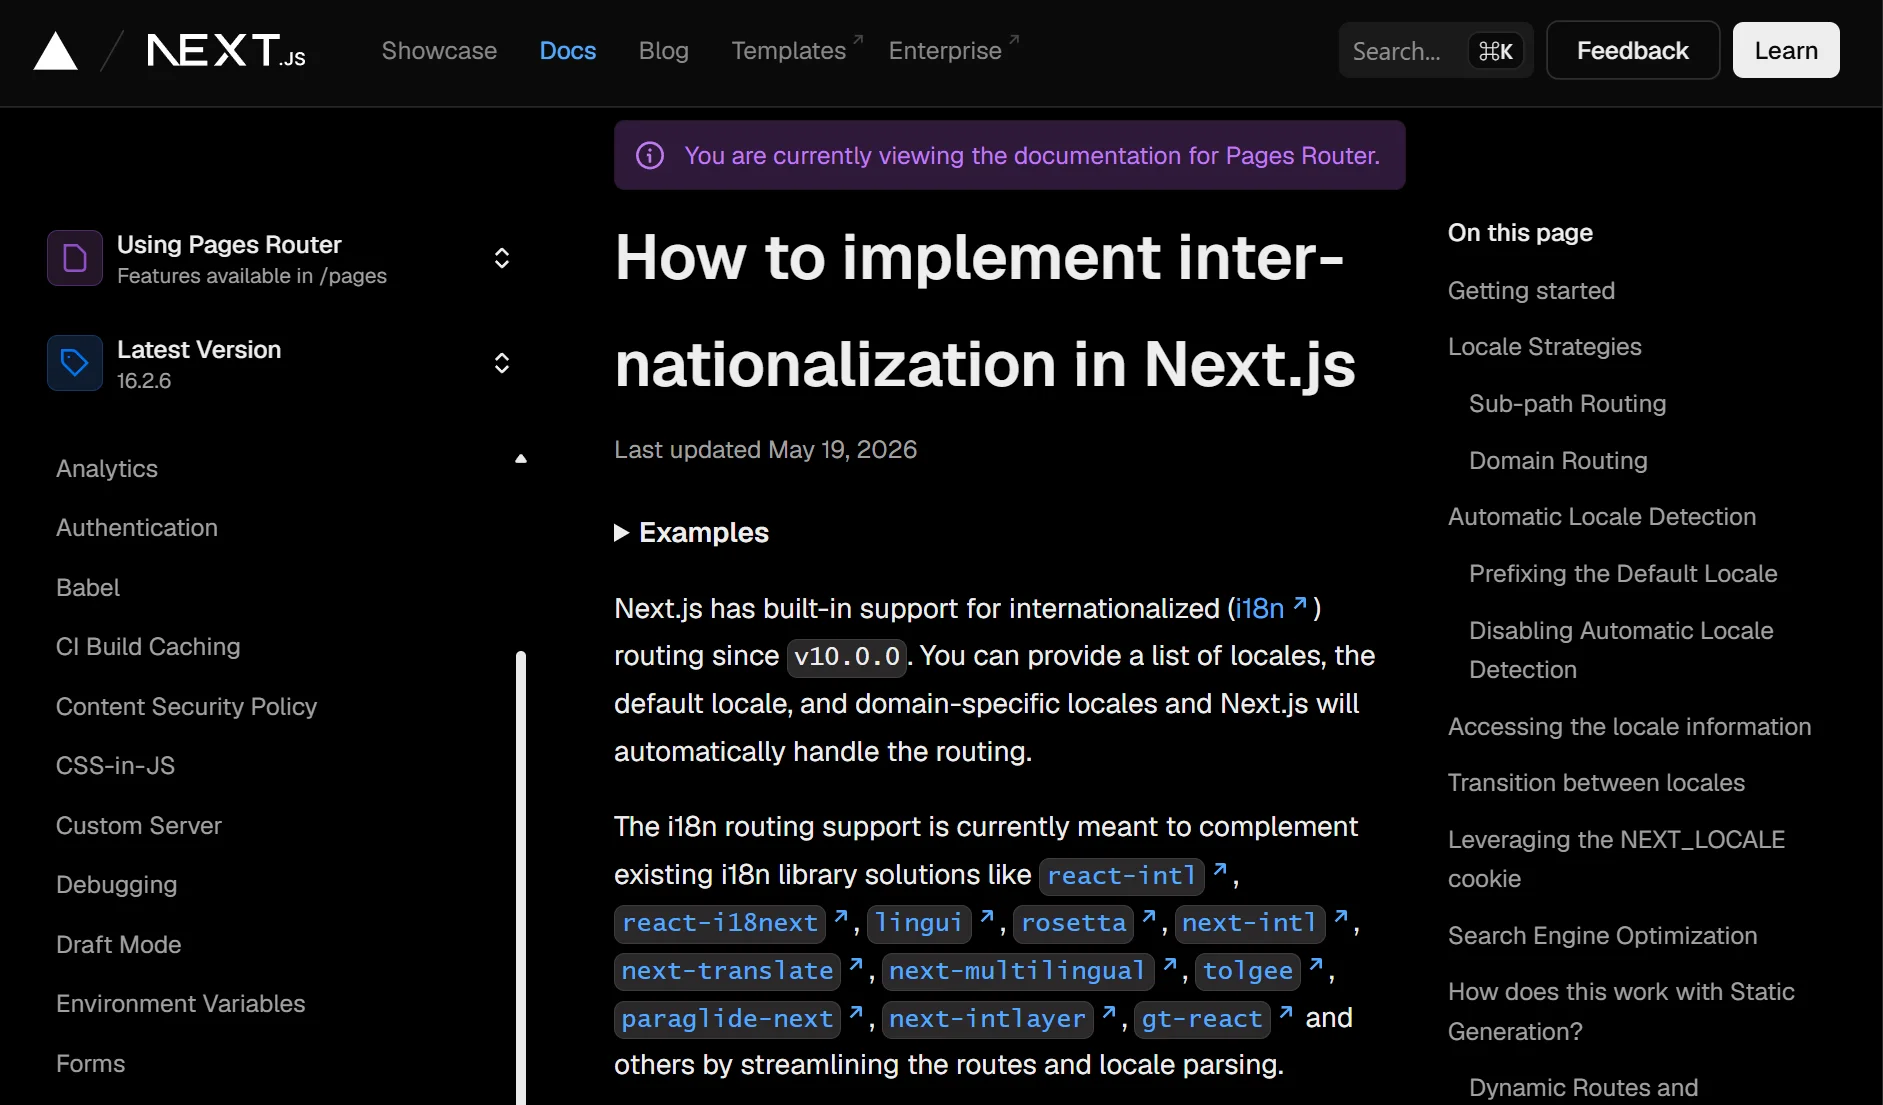This screenshot has height=1105, width=1883.
Task: Click the Latest Version tag icon
Action: [x=75, y=363]
